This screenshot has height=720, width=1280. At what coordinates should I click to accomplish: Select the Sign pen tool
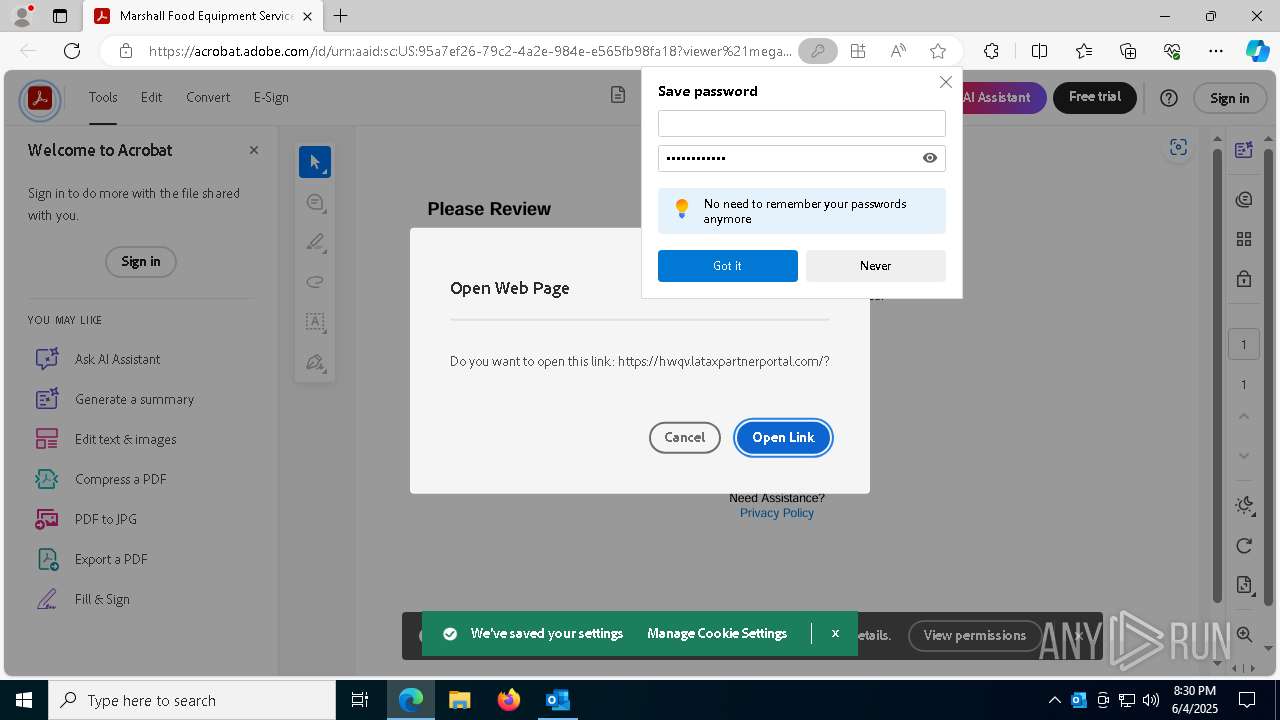point(315,362)
